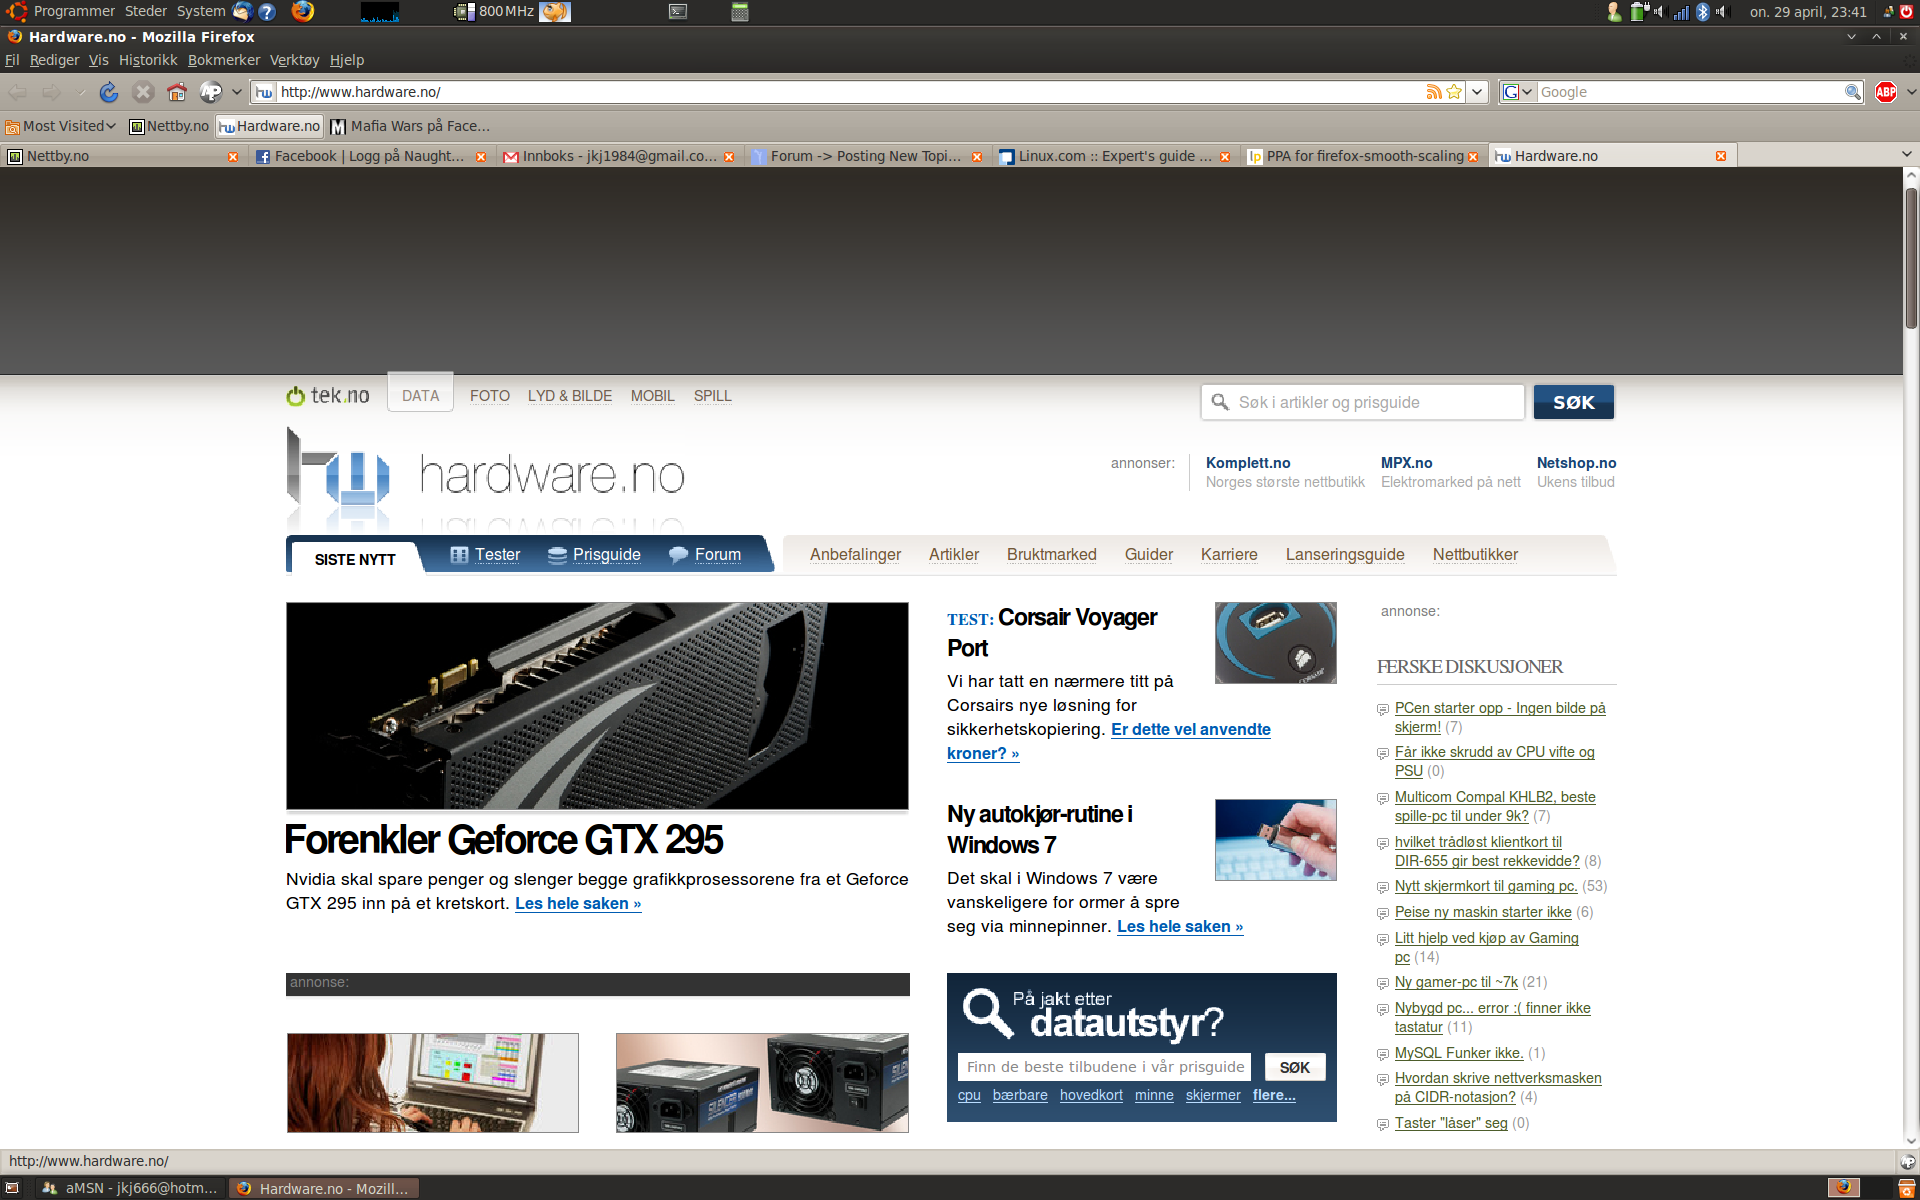Screen dimensions: 1920x1200
Task: Close the Gmail Innboks tab
Action: coord(729,157)
